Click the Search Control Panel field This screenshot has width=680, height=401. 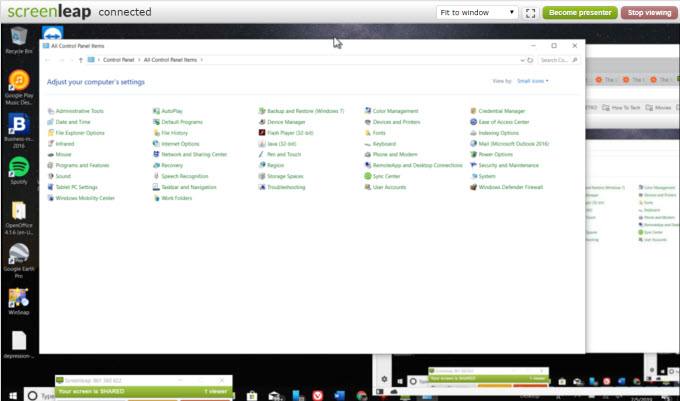pyautogui.click(x=559, y=60)
